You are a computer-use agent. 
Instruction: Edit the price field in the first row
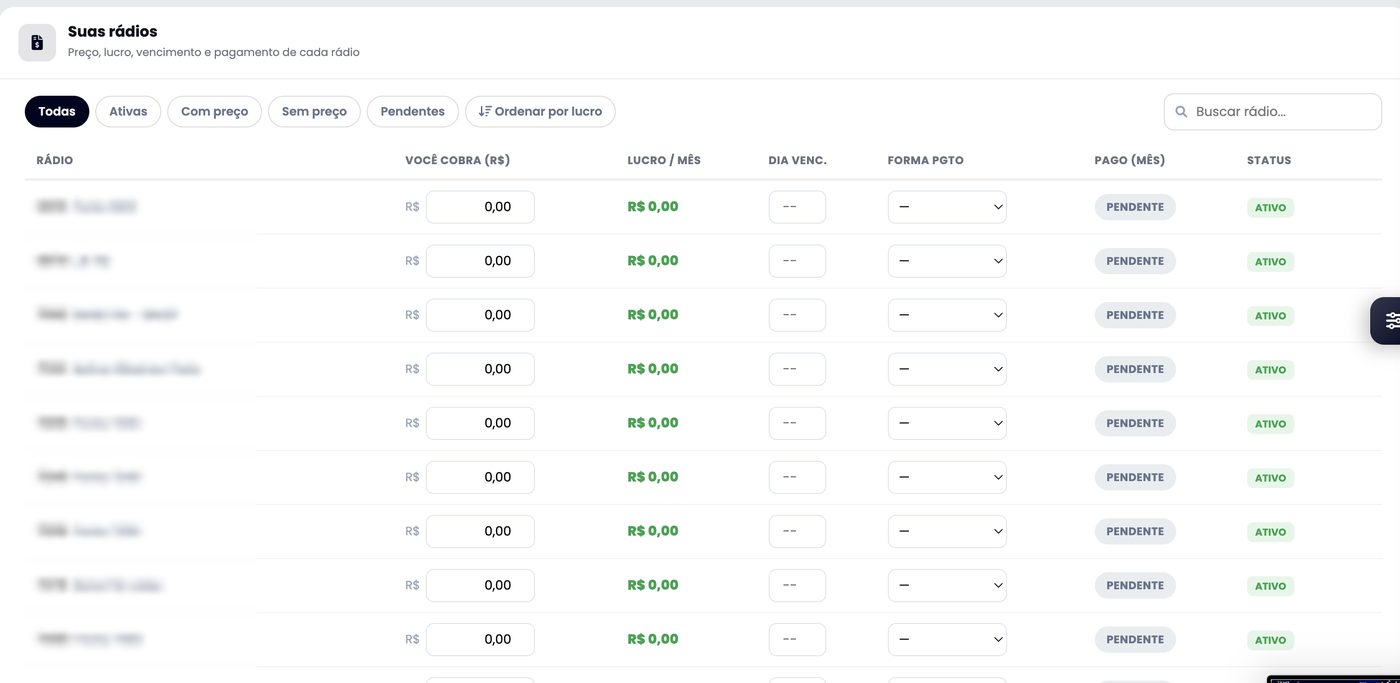click(480, 207)
